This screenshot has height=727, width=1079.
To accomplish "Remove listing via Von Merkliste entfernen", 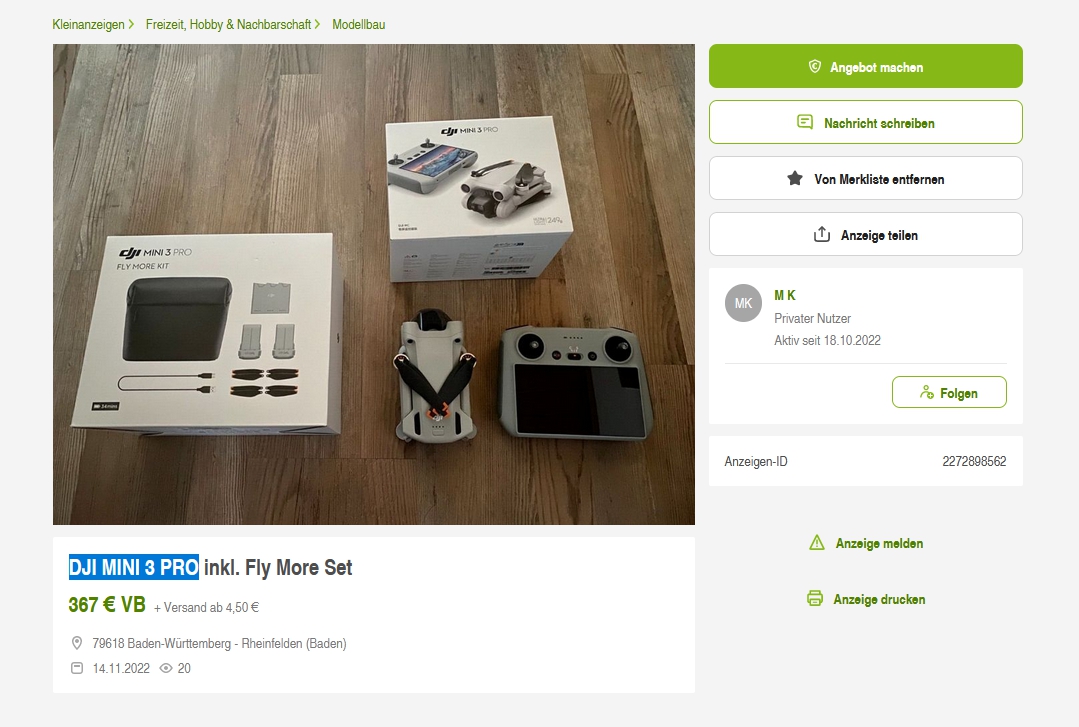I will [x=866, y=179].
